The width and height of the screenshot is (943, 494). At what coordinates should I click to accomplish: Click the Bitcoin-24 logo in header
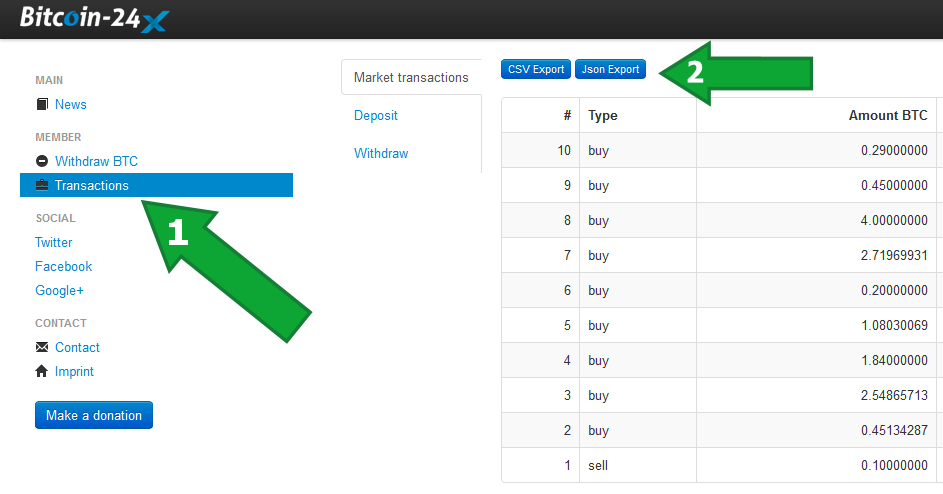[x=95, y=18]
